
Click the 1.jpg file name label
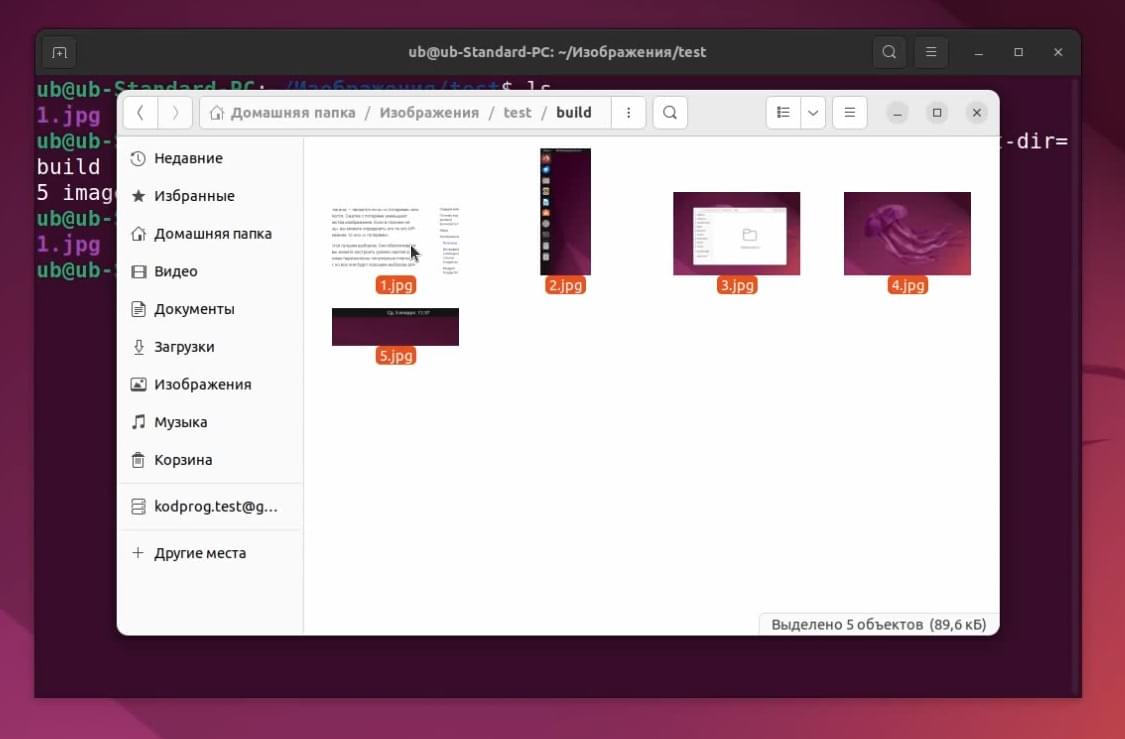[395, 286]
